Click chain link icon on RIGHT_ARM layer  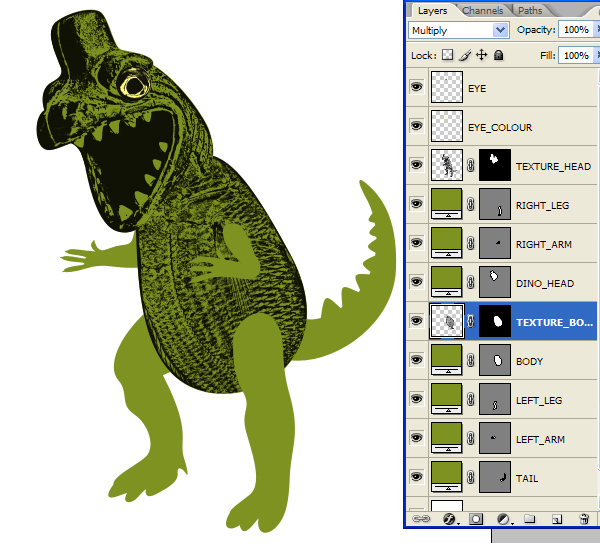coord(471,243)
